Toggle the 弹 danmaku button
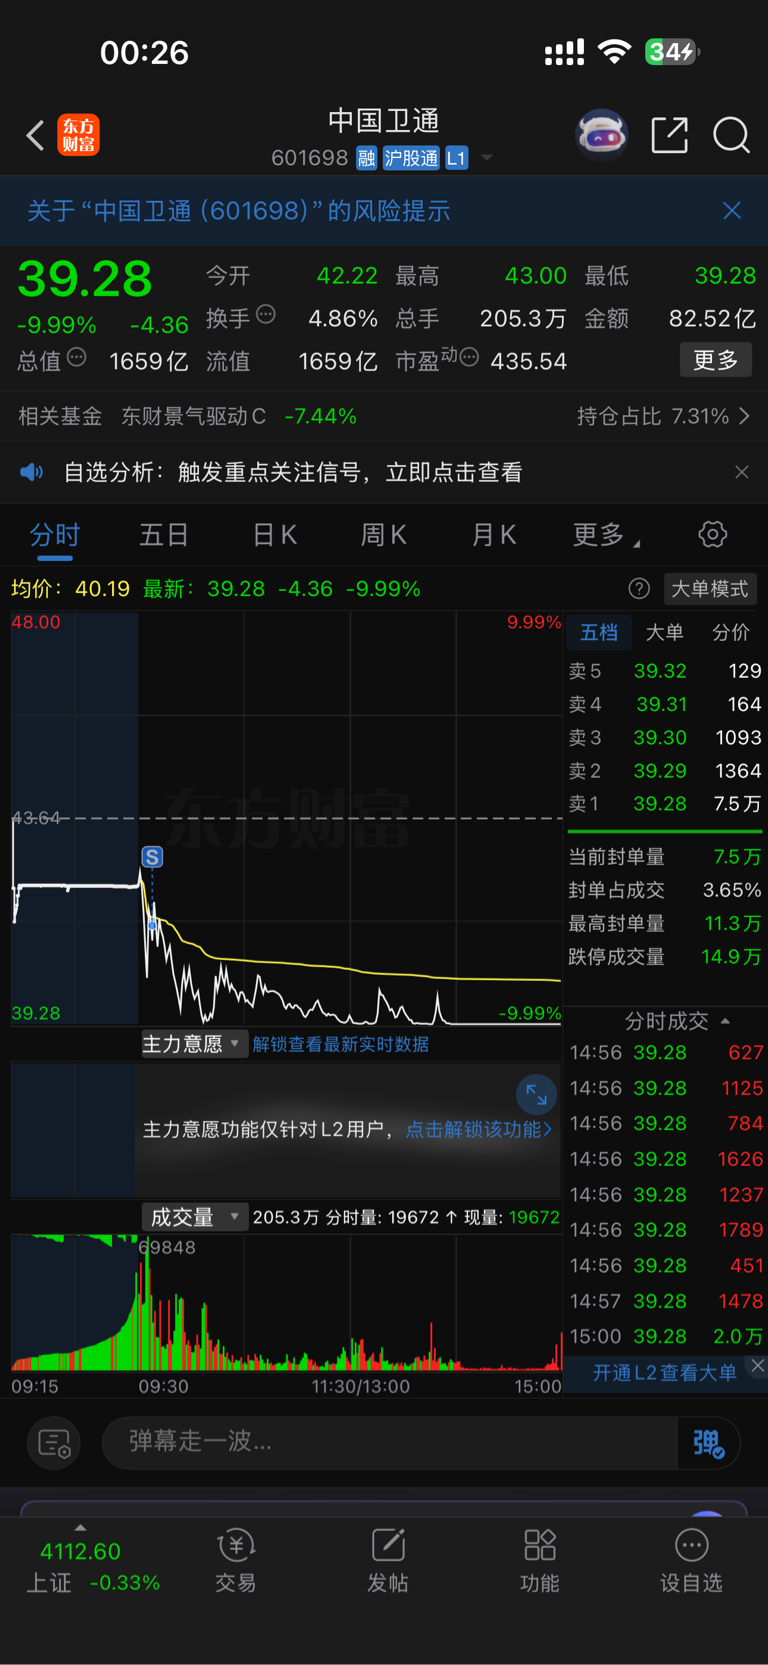768x1665 pixels. (709, 1443)
